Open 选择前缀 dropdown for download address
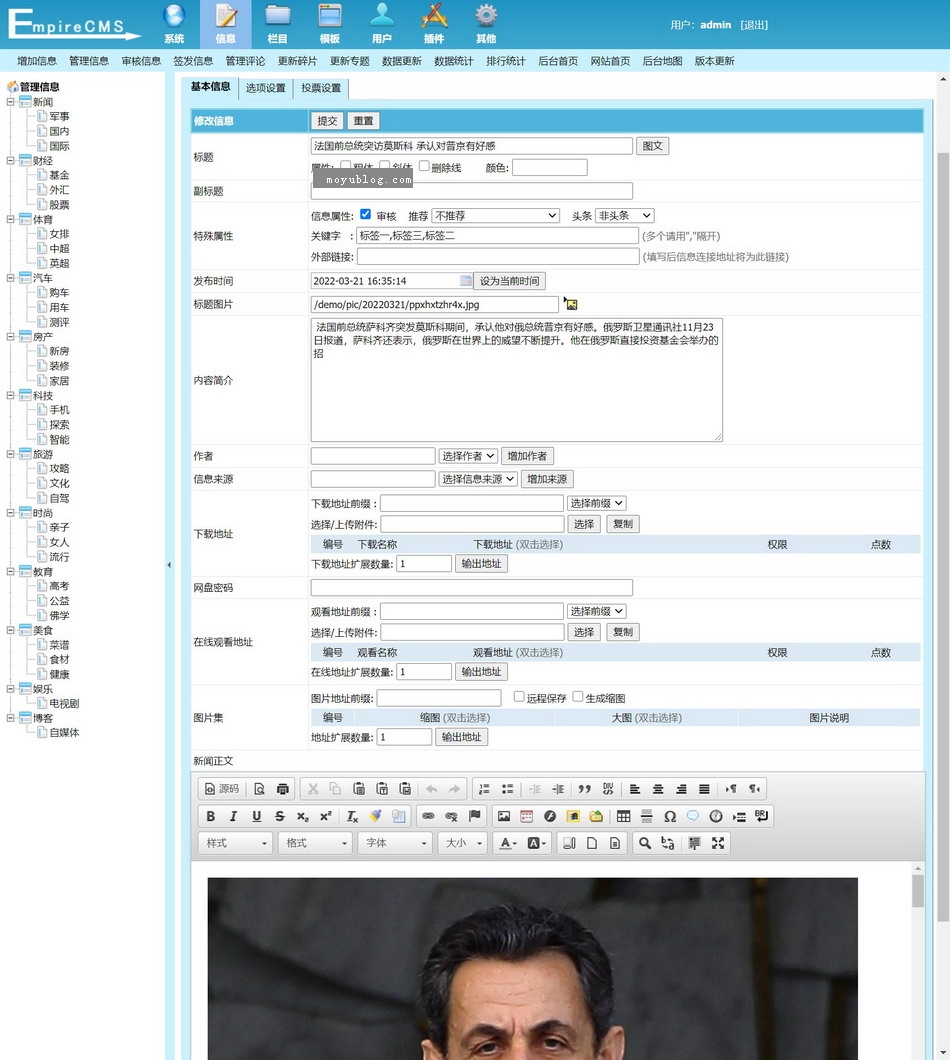The image size is (950, 1060). pyautogui.click(x=596, y=503)
